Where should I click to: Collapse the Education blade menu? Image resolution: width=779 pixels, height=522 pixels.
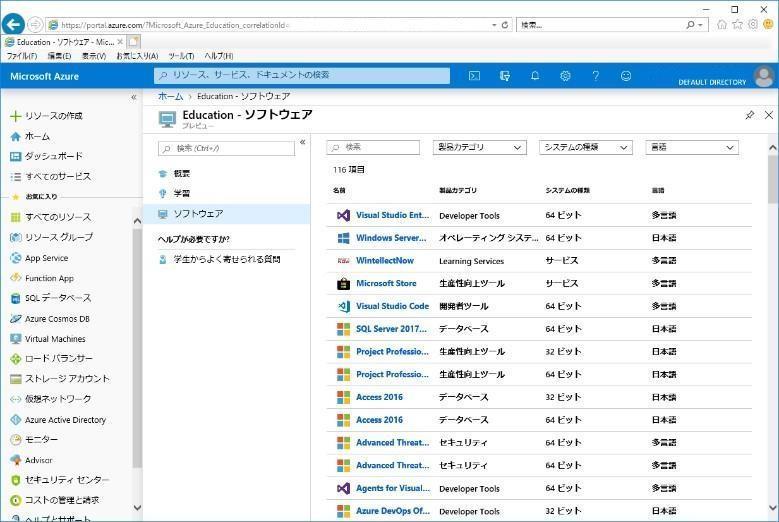303,142
